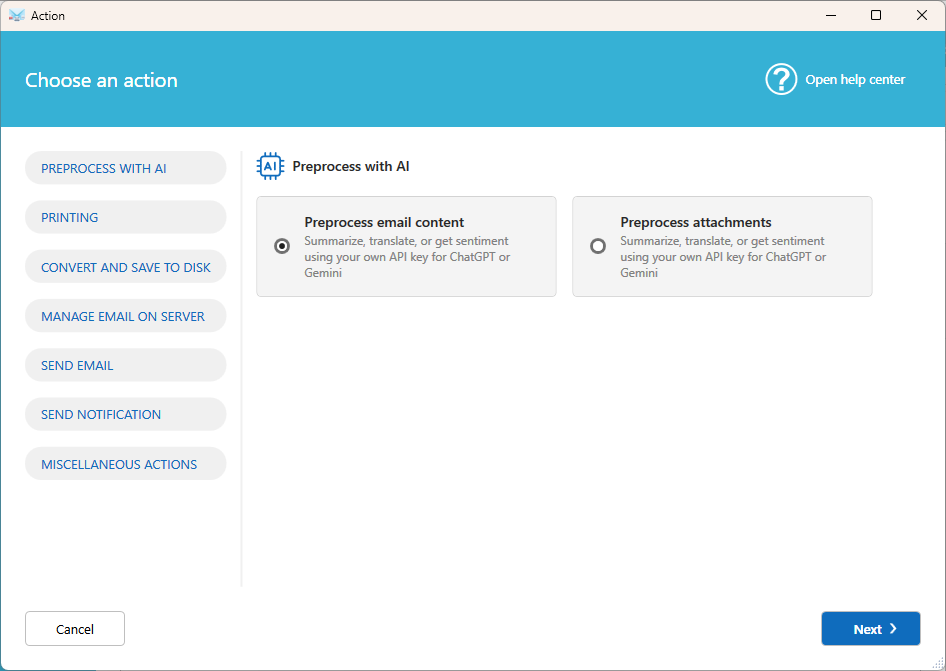The height and width of the screenshot is (671, 946).
Task: Go to the Send Notification category
Action: tap(125, 415)
